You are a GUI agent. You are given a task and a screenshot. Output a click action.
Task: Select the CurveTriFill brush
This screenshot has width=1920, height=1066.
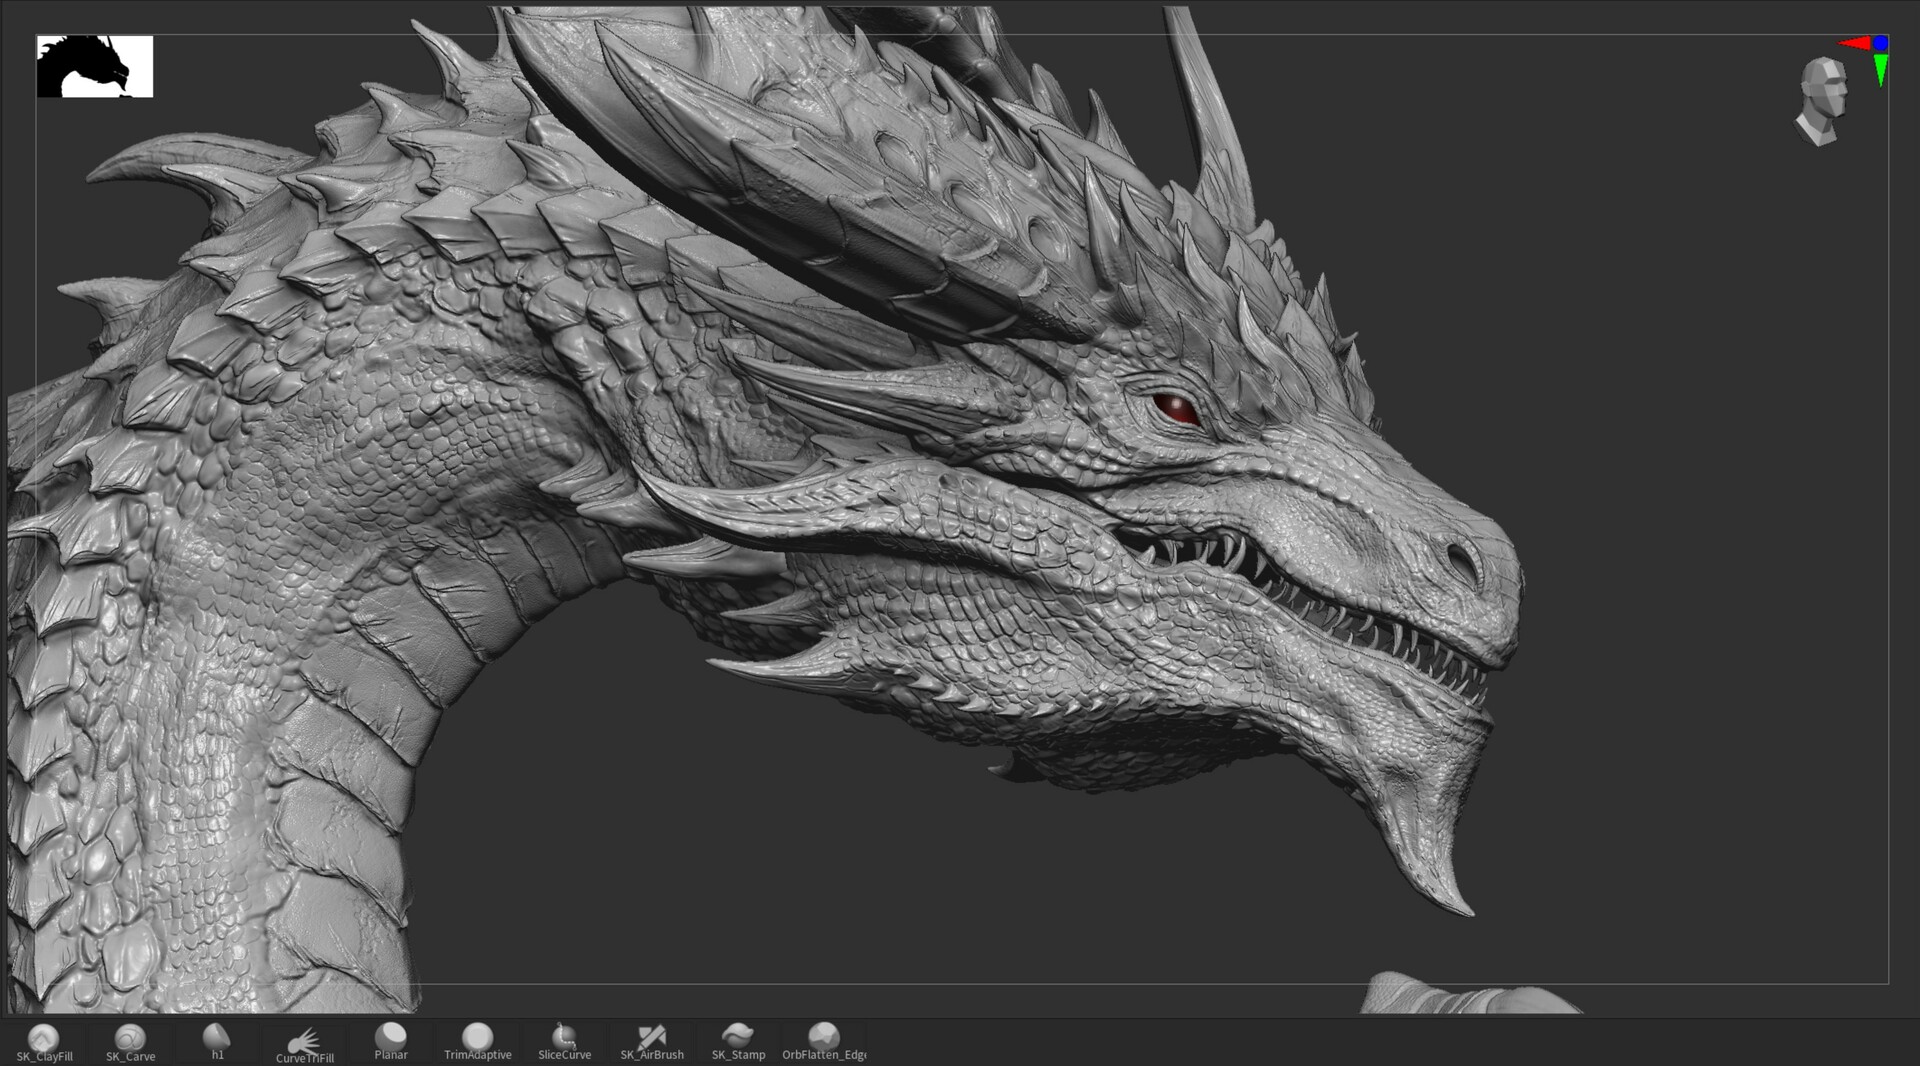303,1040
